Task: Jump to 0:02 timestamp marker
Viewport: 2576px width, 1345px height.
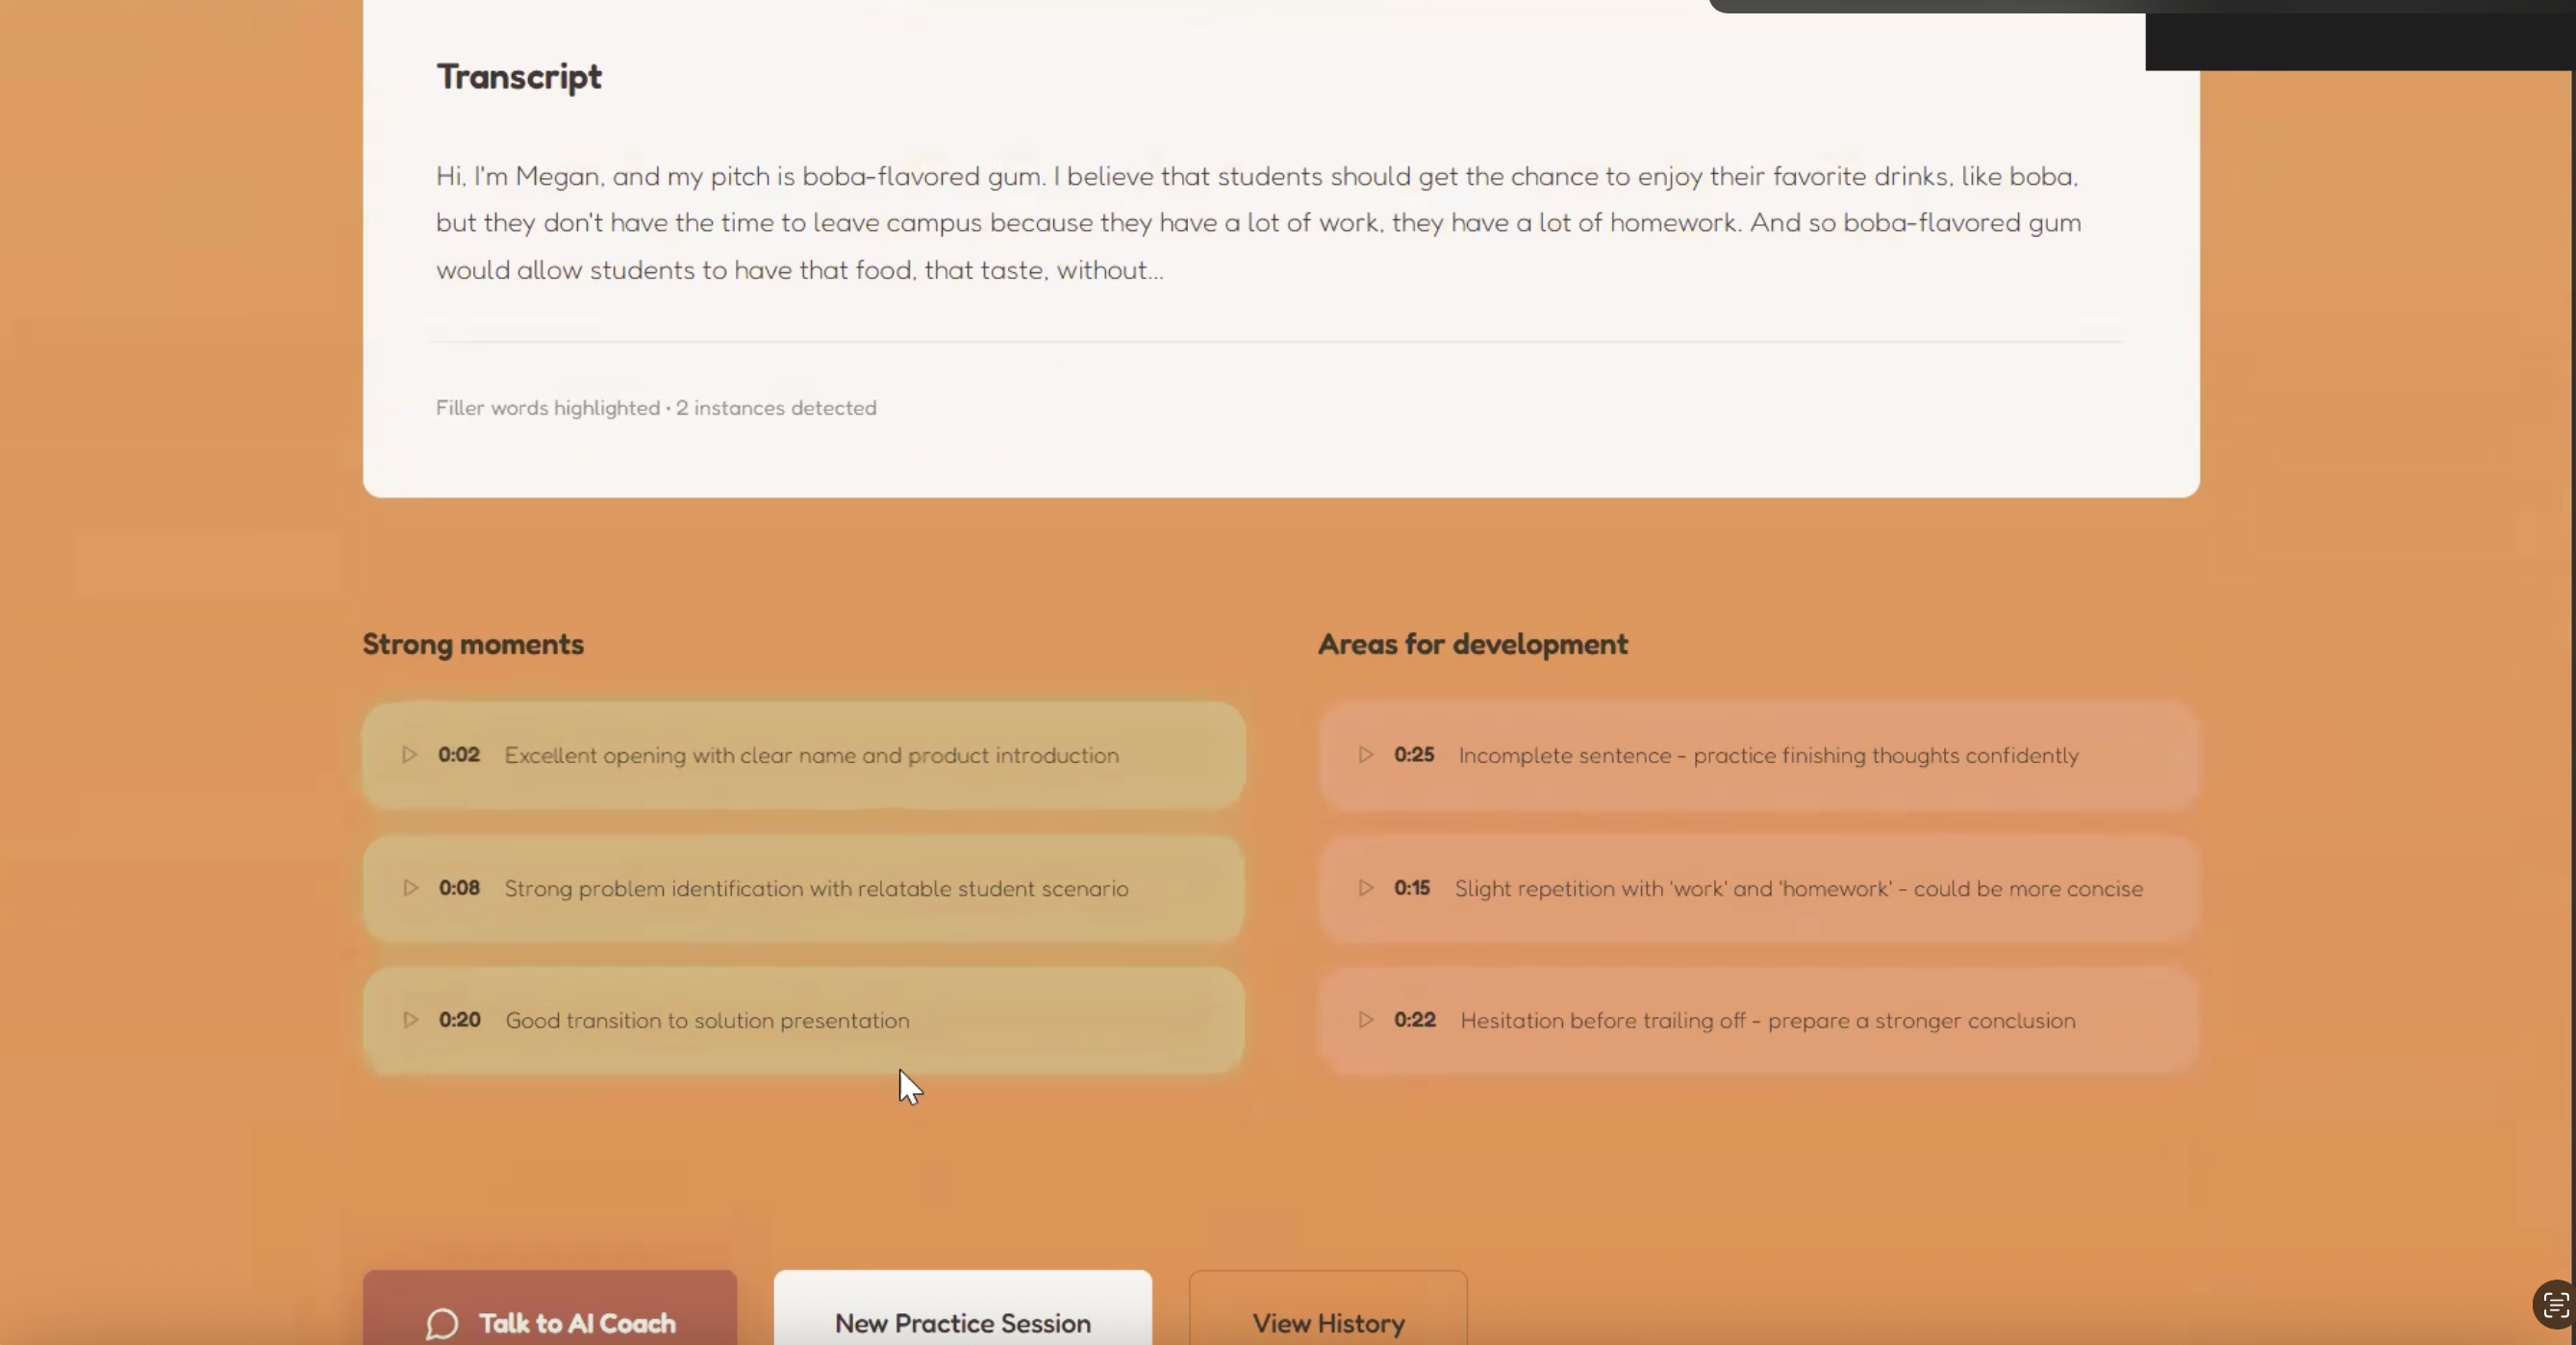Action: [x=459, y=755]
